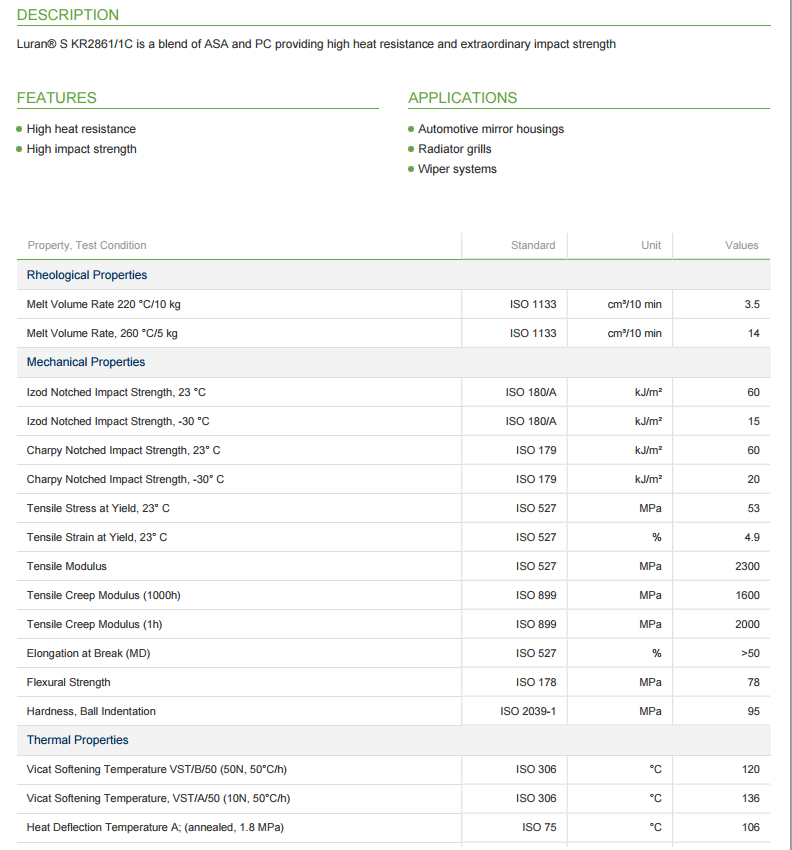Select 'Izod Notched Impact Strength, 23 °C' label
This screenshot has height=850, width=792.
point(116,392)
